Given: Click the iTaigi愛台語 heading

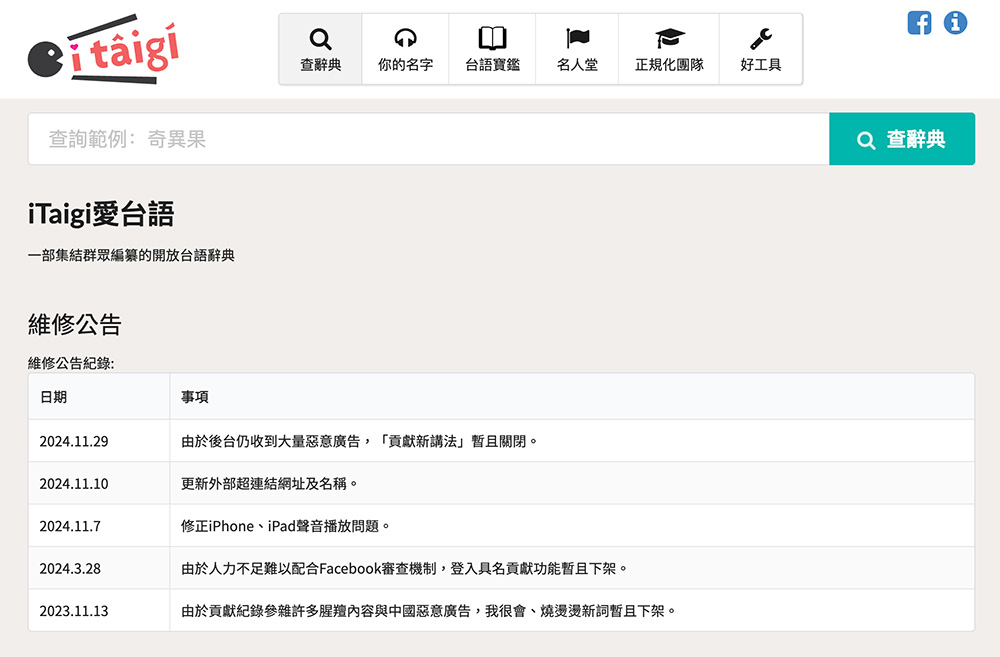Looking at the screenshot, I should pyautogui.click(x=101, y=214).
